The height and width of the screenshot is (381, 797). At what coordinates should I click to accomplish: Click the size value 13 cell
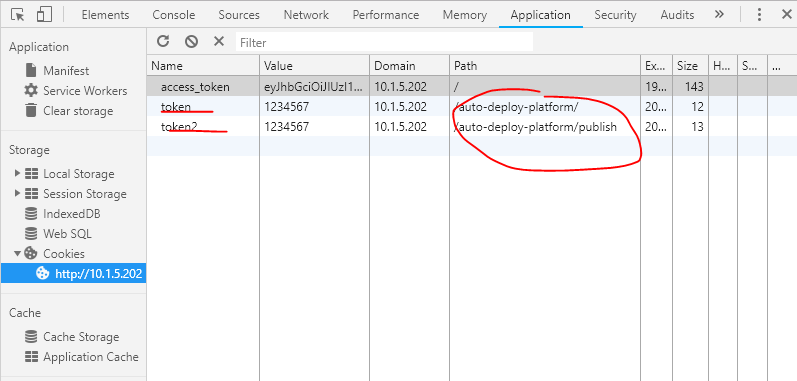pyautogui.click(x=690, y=126)
